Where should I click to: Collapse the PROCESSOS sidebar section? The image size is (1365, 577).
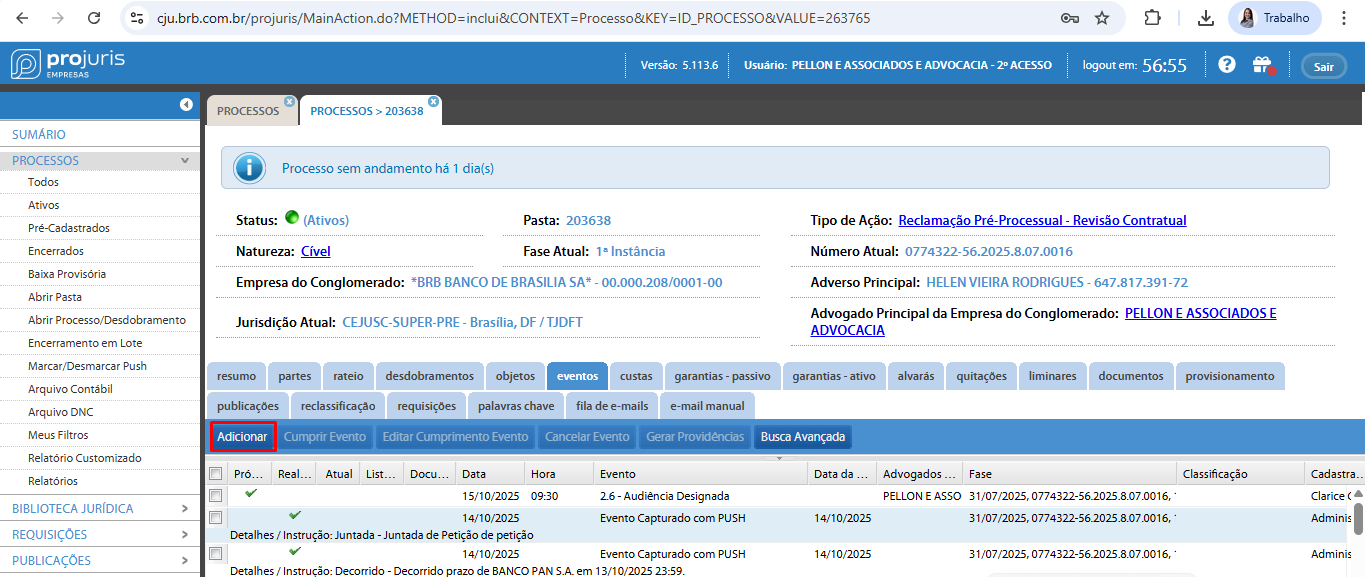(184, 160)
